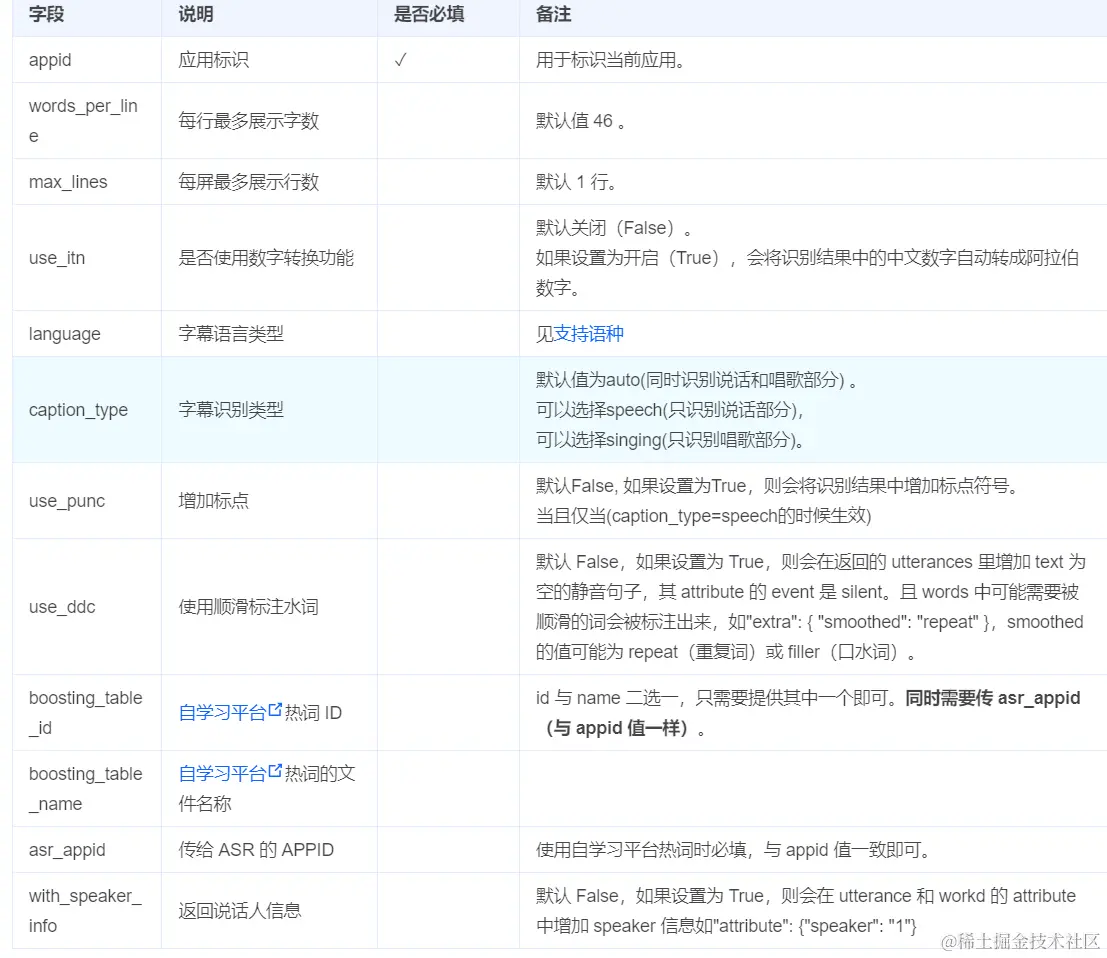Open 自学习平台 link in boosting_table_name row
The height and width of the screenshot is (958, 1107).
(222, 774)
